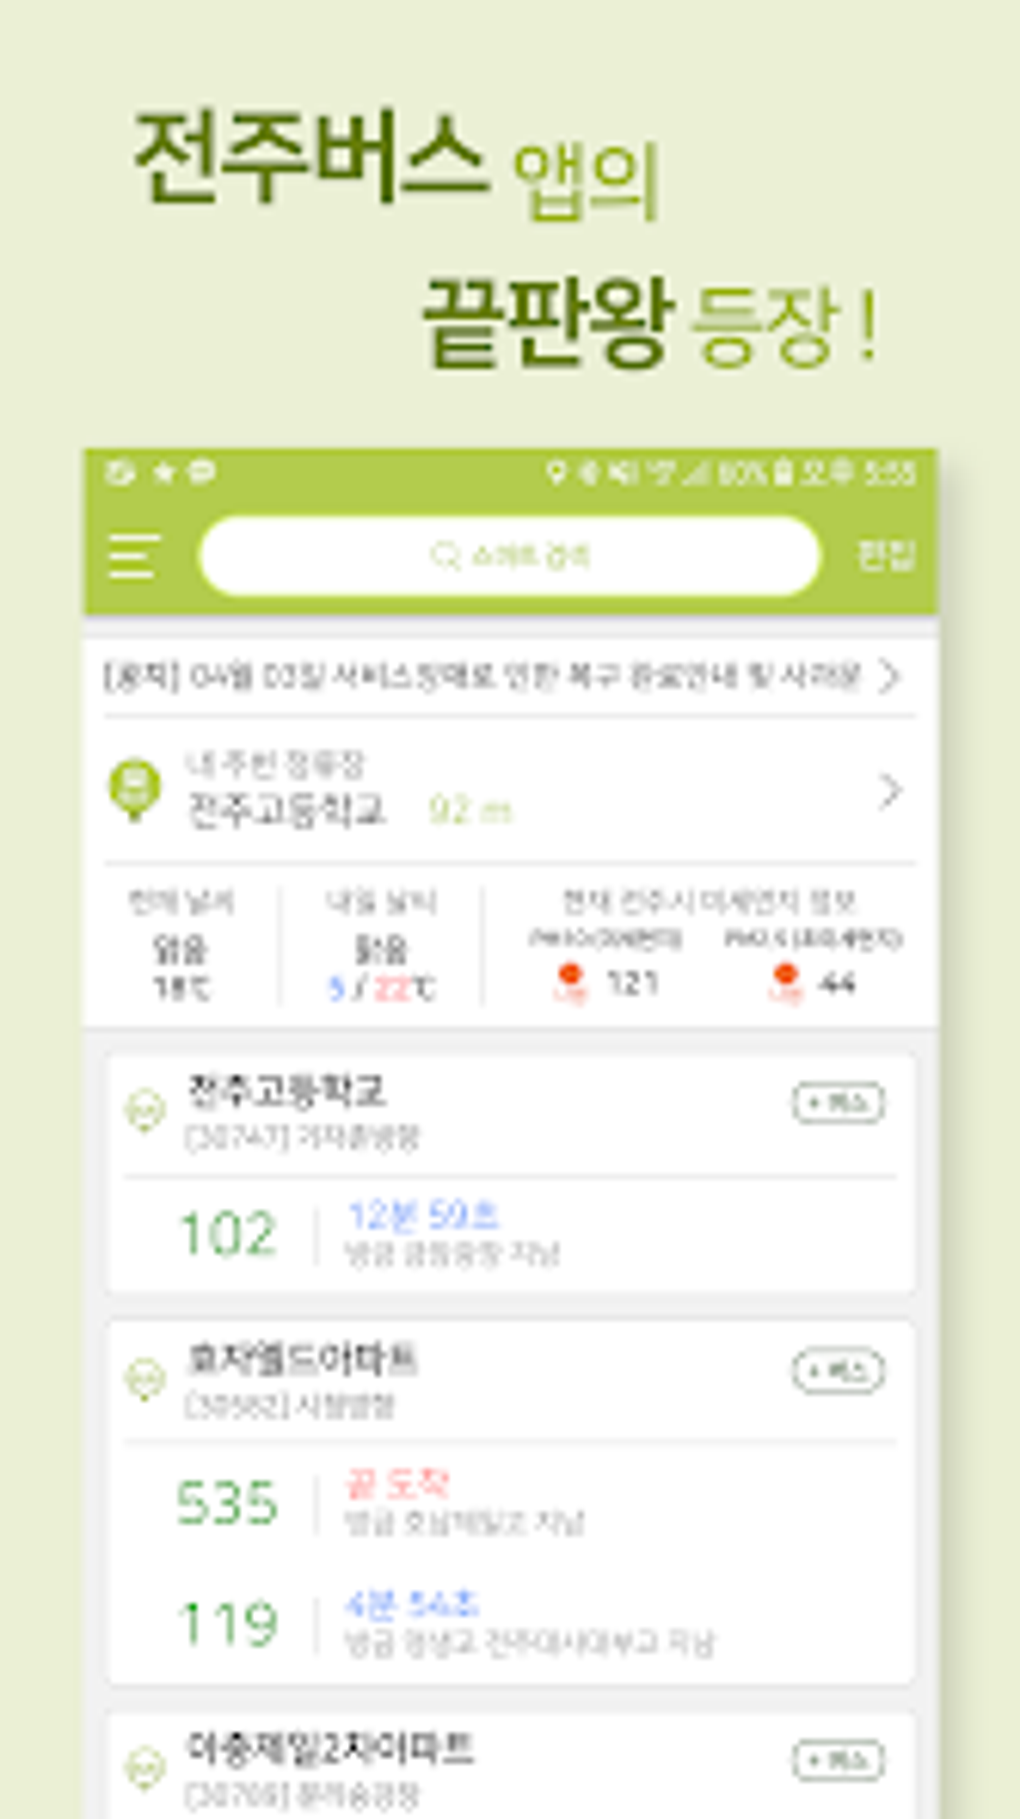Tap the PM2.5 red indicator 44
Image resolution: width=1020 pixels, height=1819 pixels.
pos(812,982)
